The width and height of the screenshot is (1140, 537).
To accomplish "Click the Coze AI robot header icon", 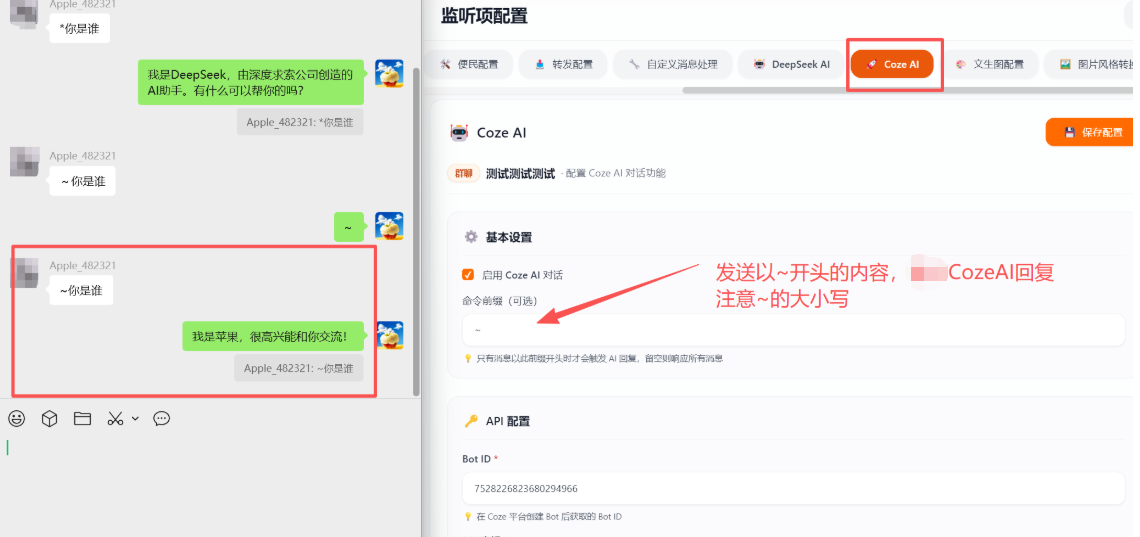I will (x=459, y=133).
